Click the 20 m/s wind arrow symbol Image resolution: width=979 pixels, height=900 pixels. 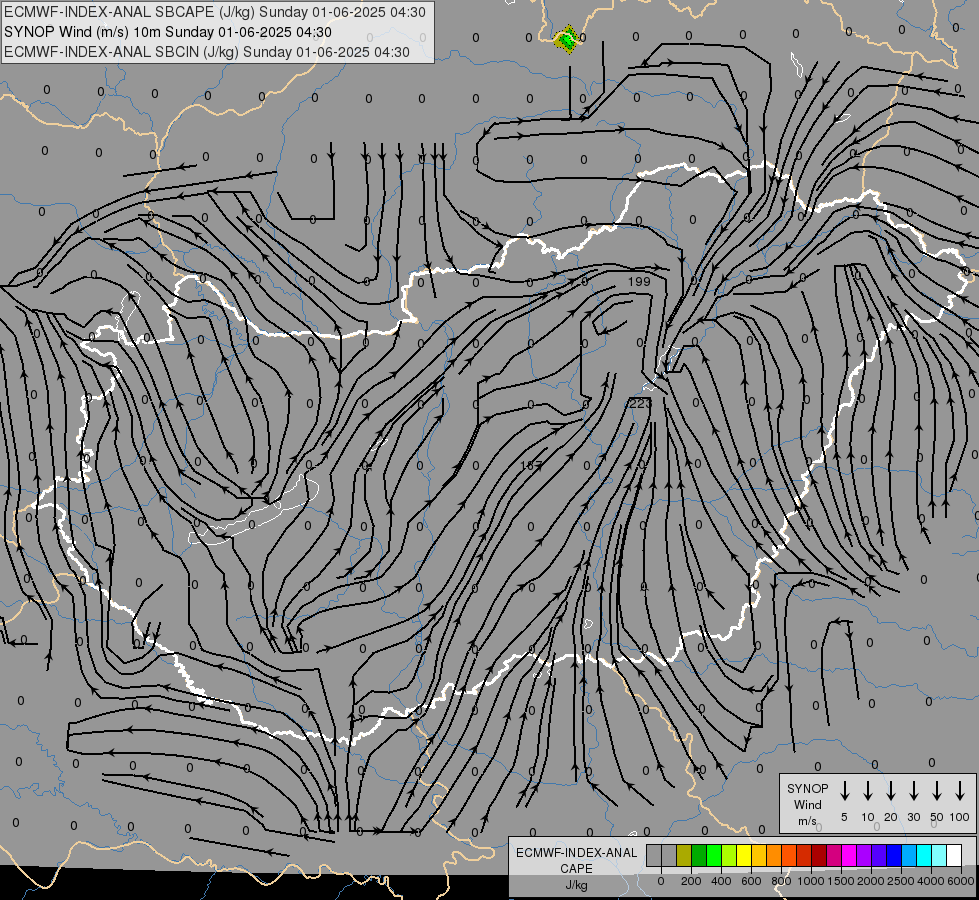pos(891,791)
